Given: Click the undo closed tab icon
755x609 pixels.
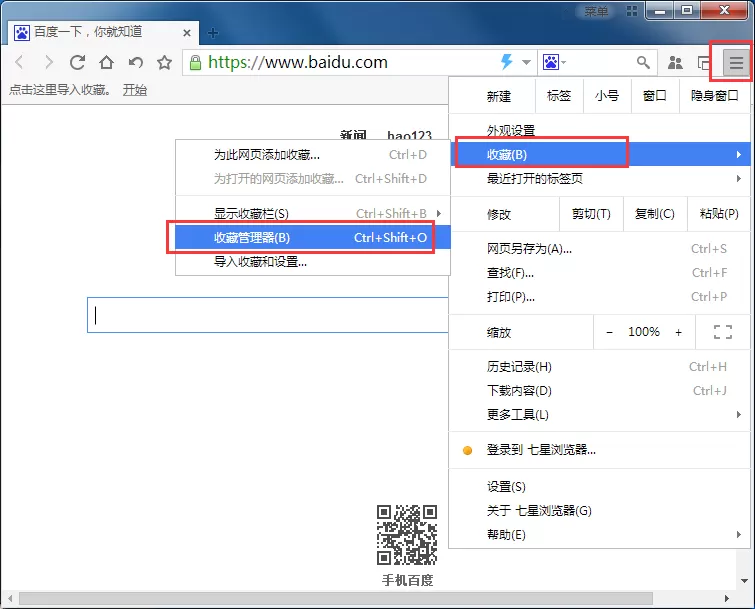Looking at the screenshot, I should tap(135, 63).
